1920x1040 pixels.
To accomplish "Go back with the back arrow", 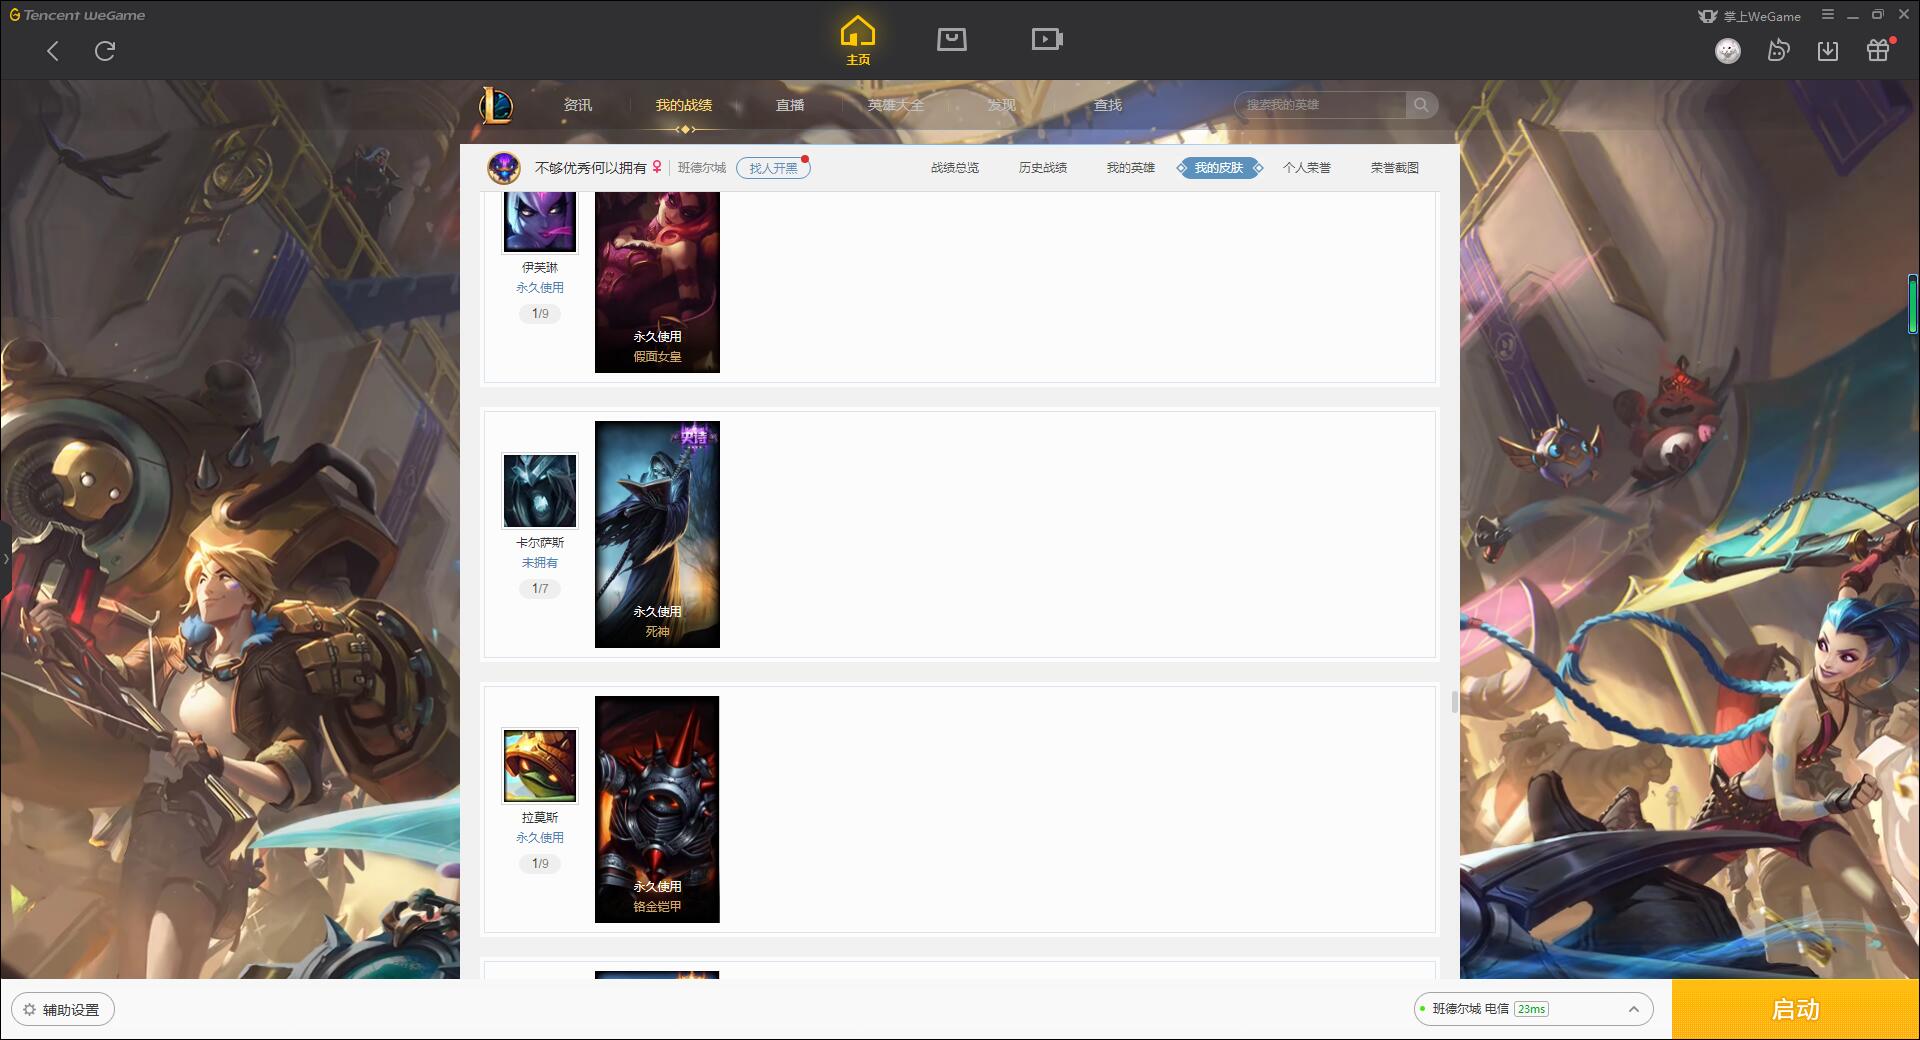I will pyautogui.click(x=53, y=51).
